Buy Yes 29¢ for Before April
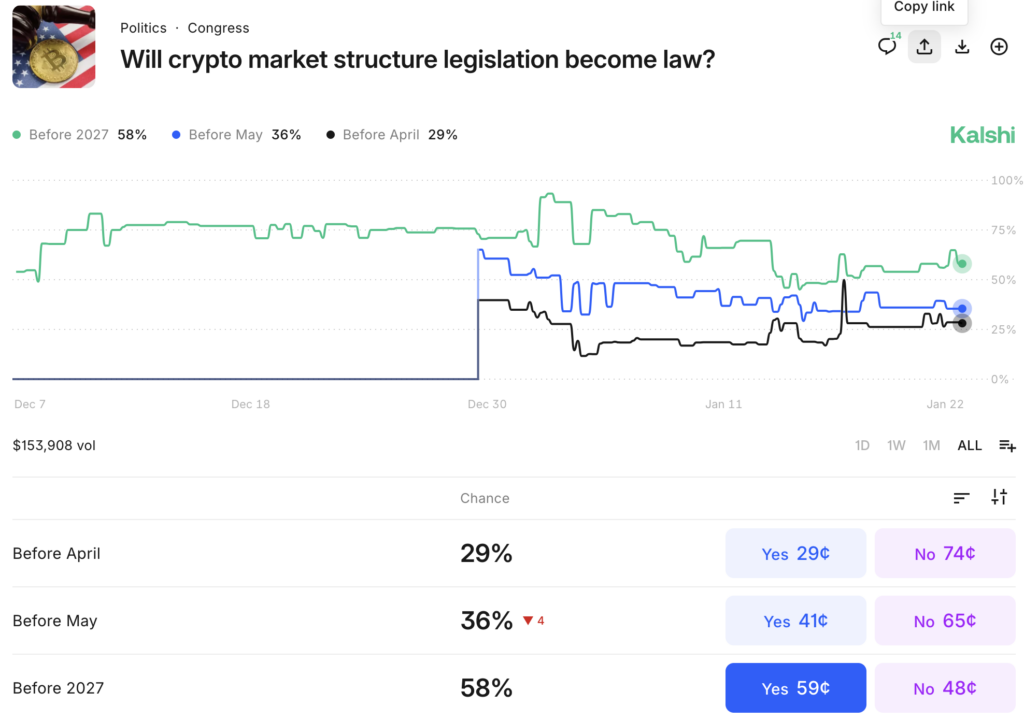Viewport: 1024px width, 721px height. coord(795,553)
